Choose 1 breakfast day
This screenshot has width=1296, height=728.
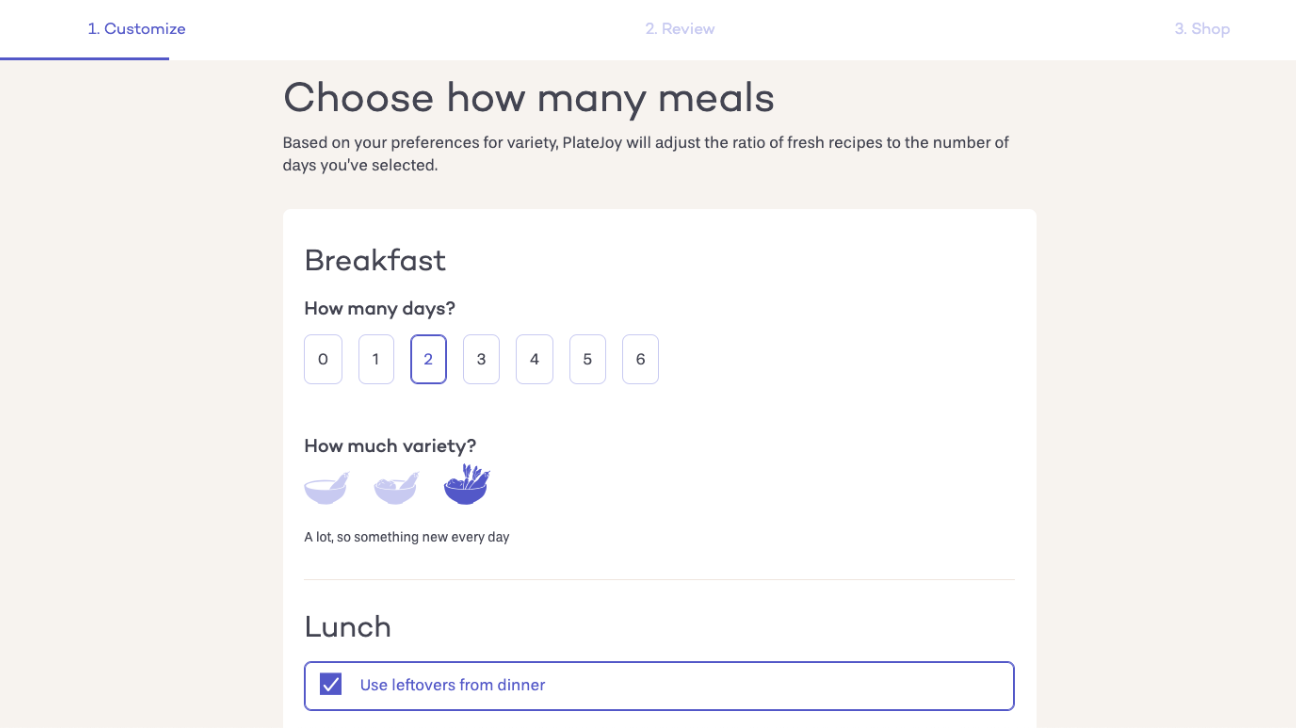[x=376, y=359]
